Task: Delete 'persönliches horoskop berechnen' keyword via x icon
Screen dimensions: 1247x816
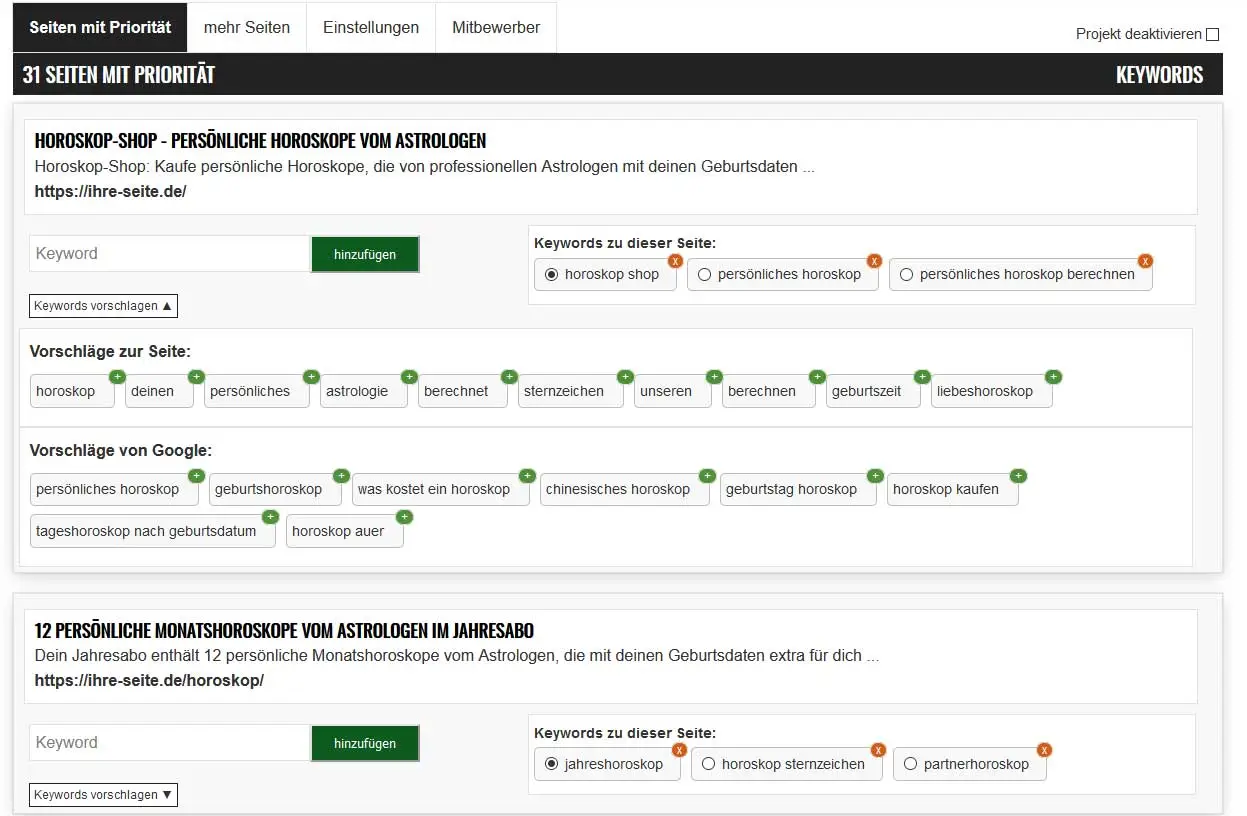Action: coord(1145,261)
